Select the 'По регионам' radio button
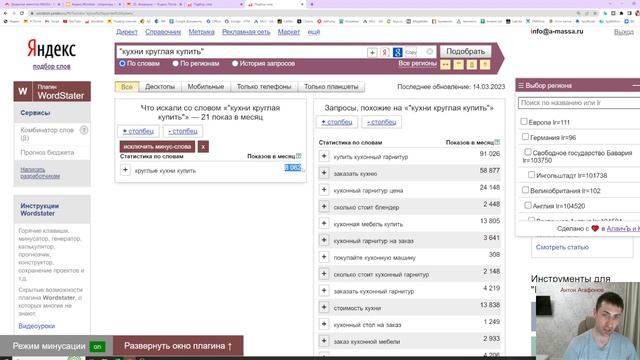 [176, 63]
